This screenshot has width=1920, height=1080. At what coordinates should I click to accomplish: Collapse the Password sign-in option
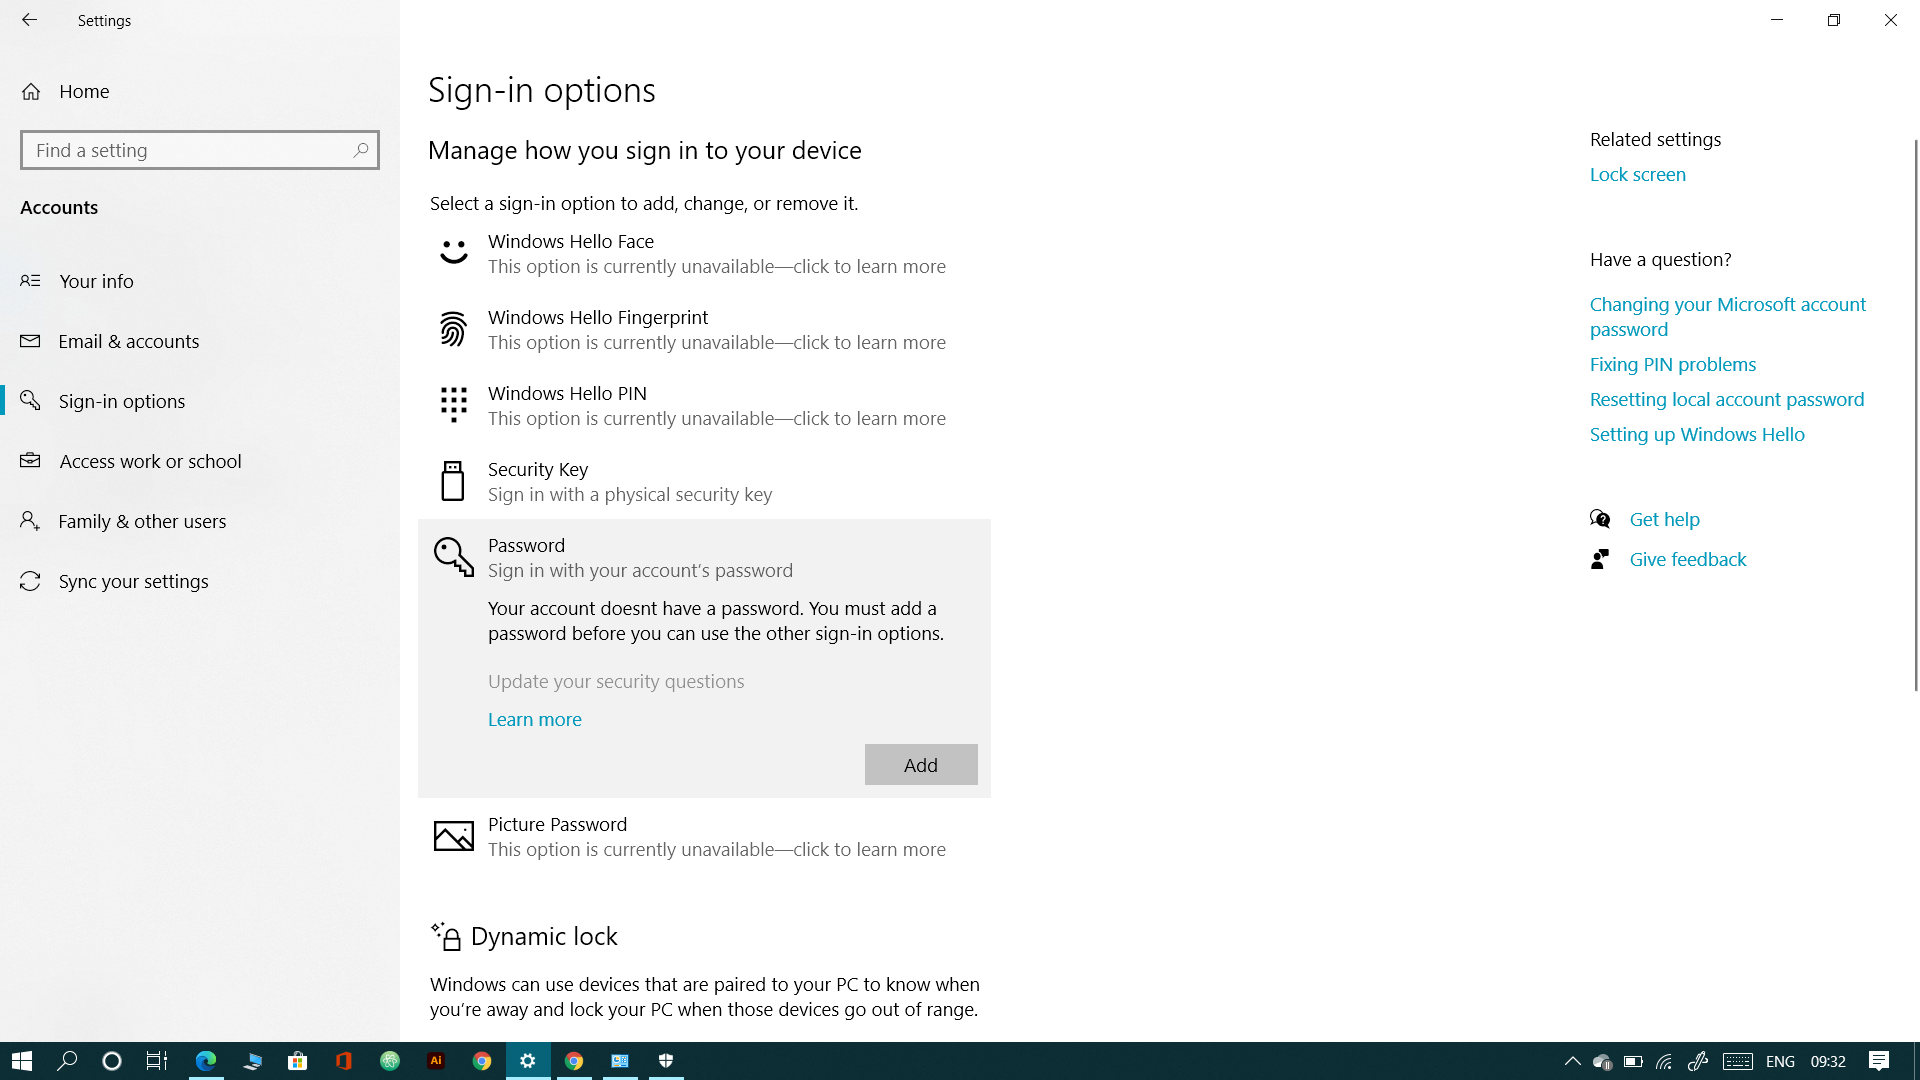pyautogui.click(x=704, y=557)
